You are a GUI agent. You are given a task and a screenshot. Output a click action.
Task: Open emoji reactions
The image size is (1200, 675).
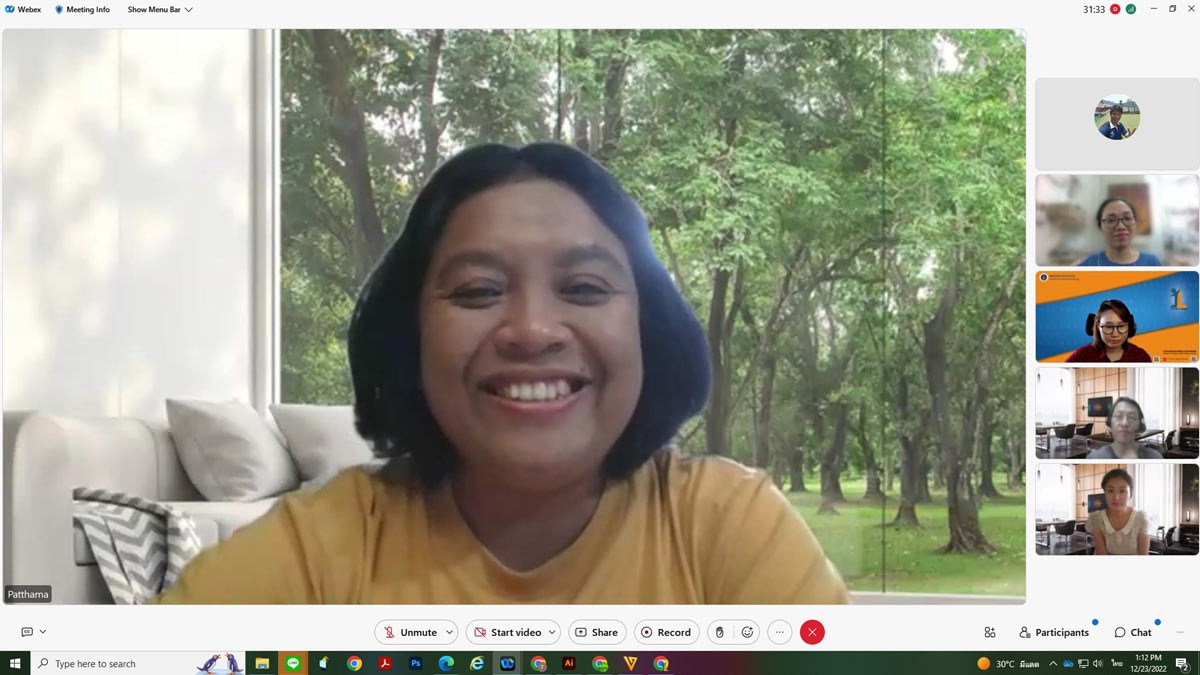point(747,632)
